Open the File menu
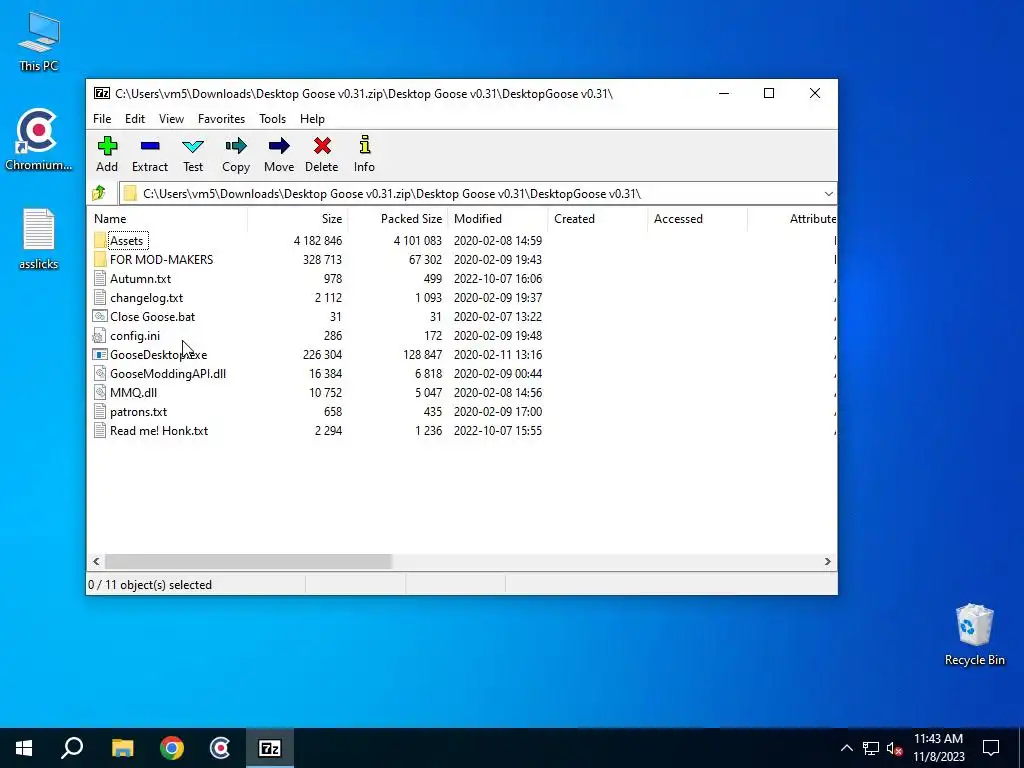This screenshot has width=1024, height=768. click(x=102, y=119)
